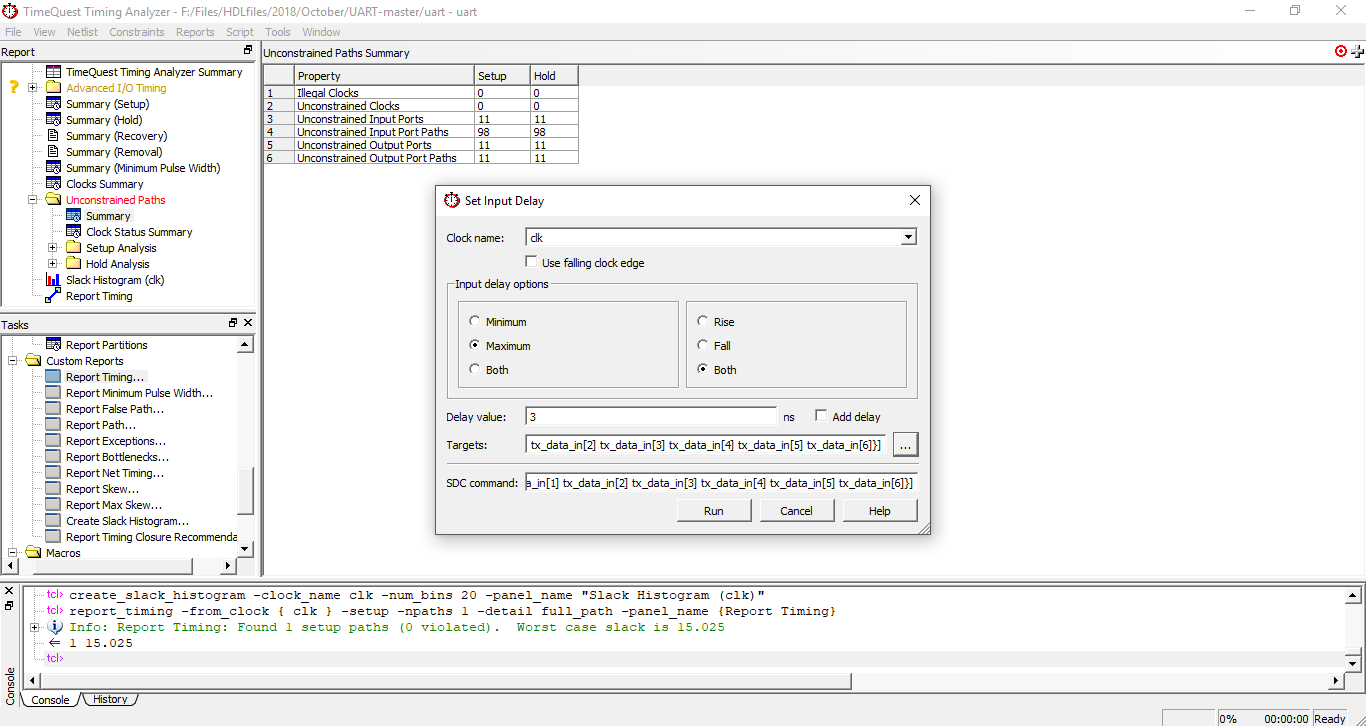Click the Advanced I/O Timing folder icon
The width and height of the screenshot is (1366, 726).
coord(53,88)
